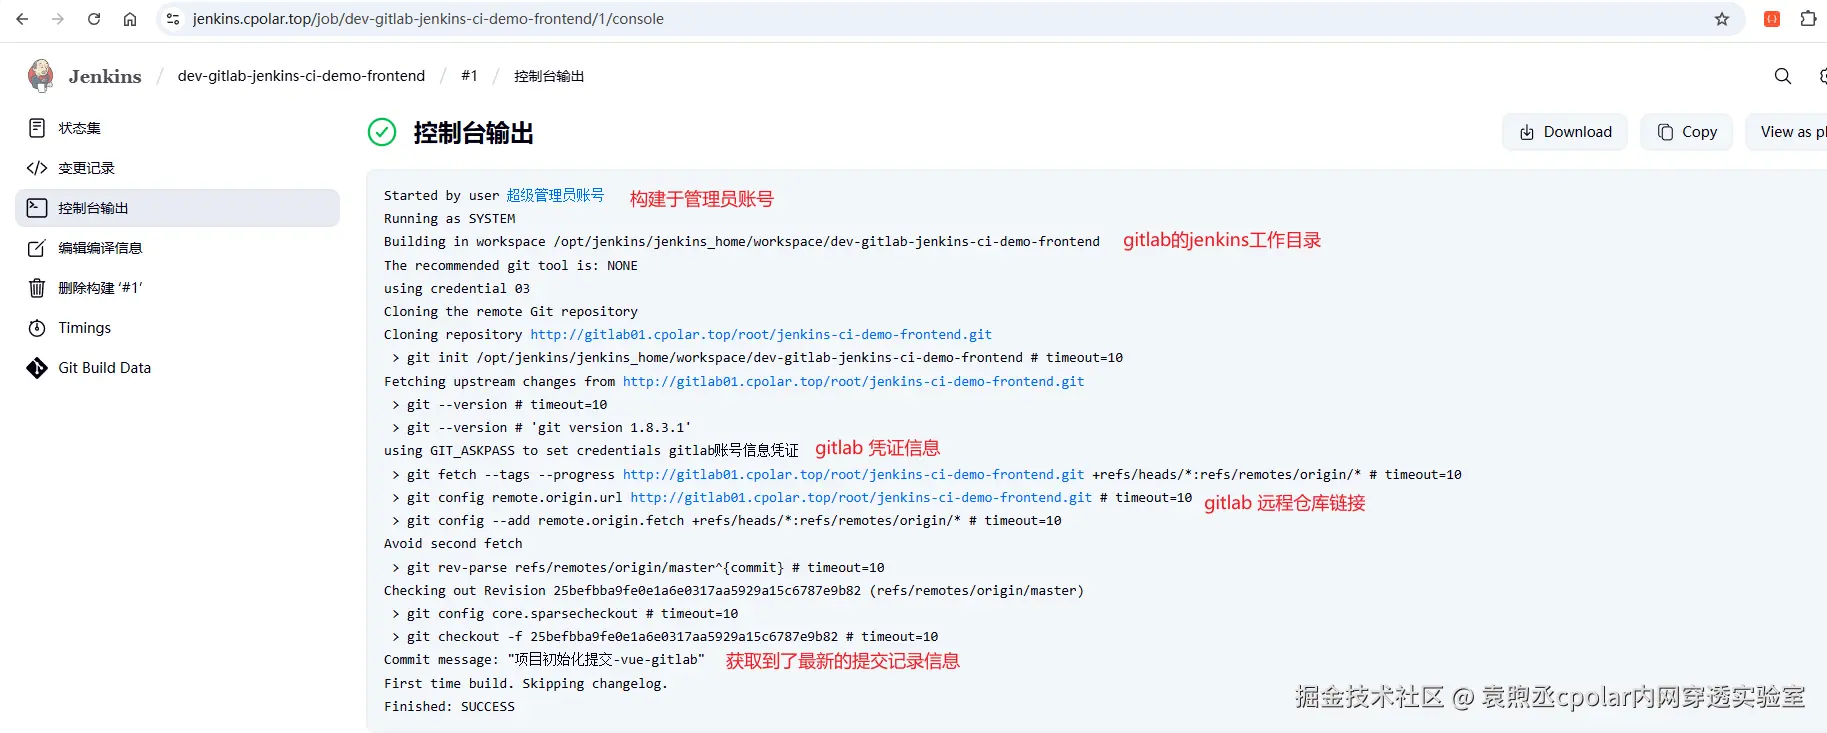Click the 变更记录 code icon
Image resolution: width=1827 pixels, height=733 pixels.
[37, 168]
